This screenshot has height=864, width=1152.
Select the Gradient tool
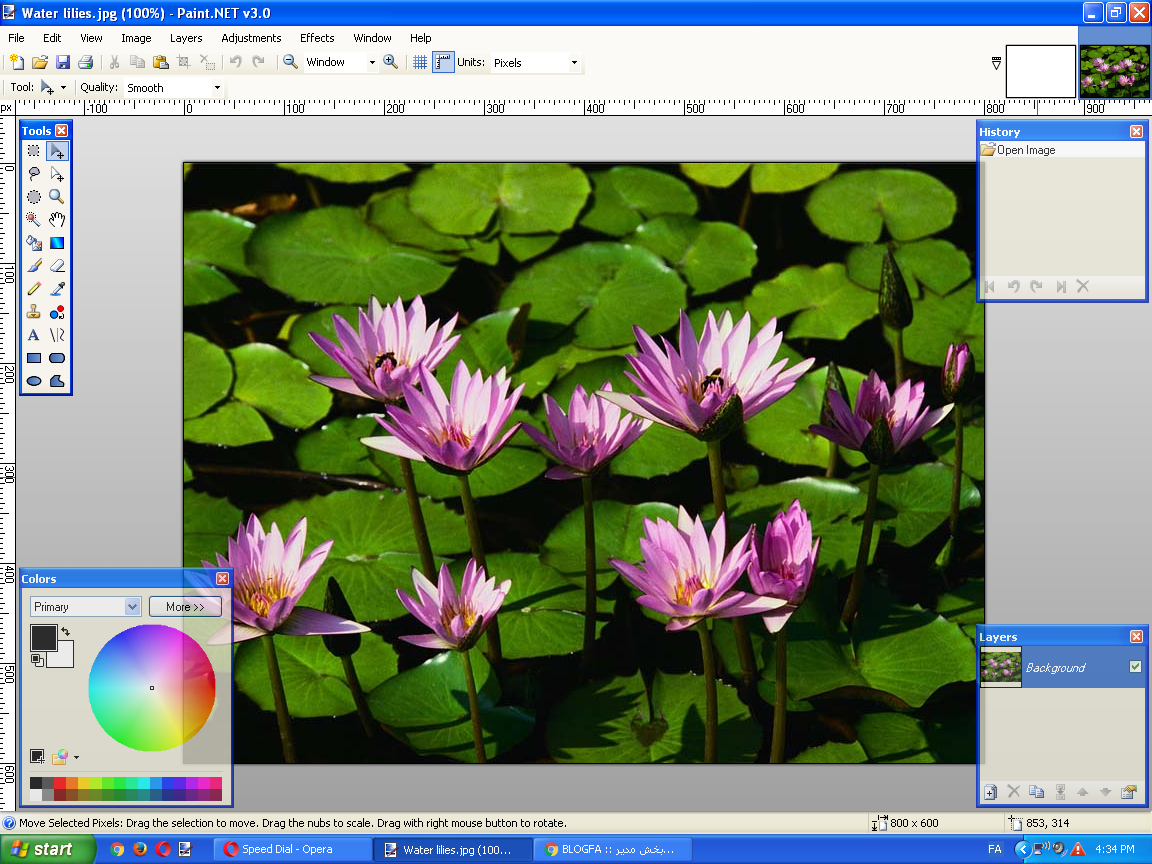click(57, 243)
